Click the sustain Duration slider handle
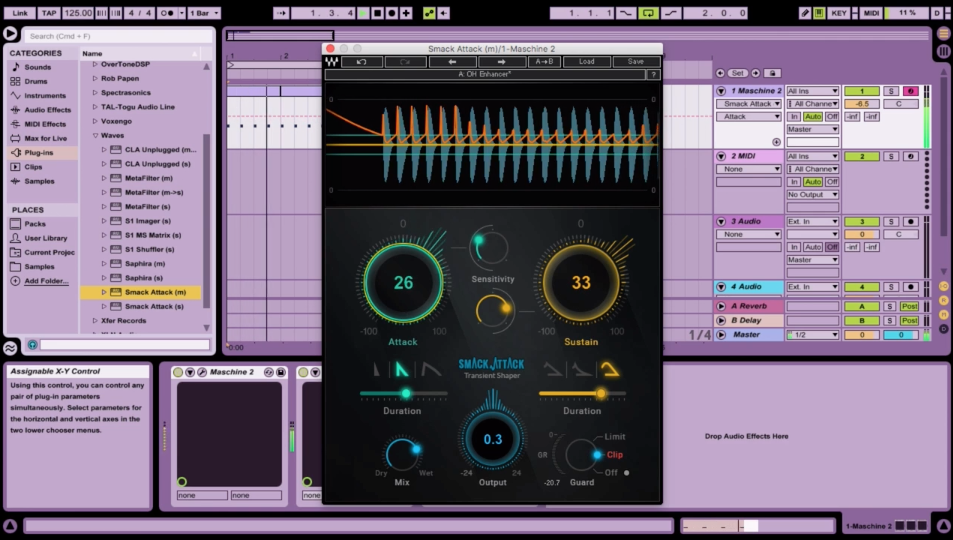Screen dimensions: 953x540 click(600, 393)
